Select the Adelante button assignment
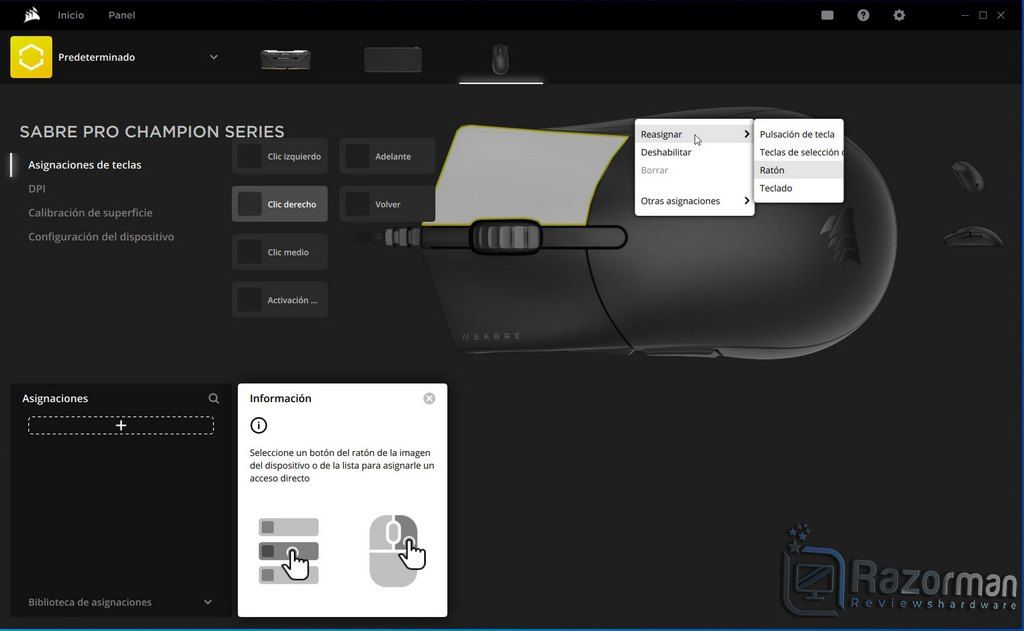 pos(387,156)
